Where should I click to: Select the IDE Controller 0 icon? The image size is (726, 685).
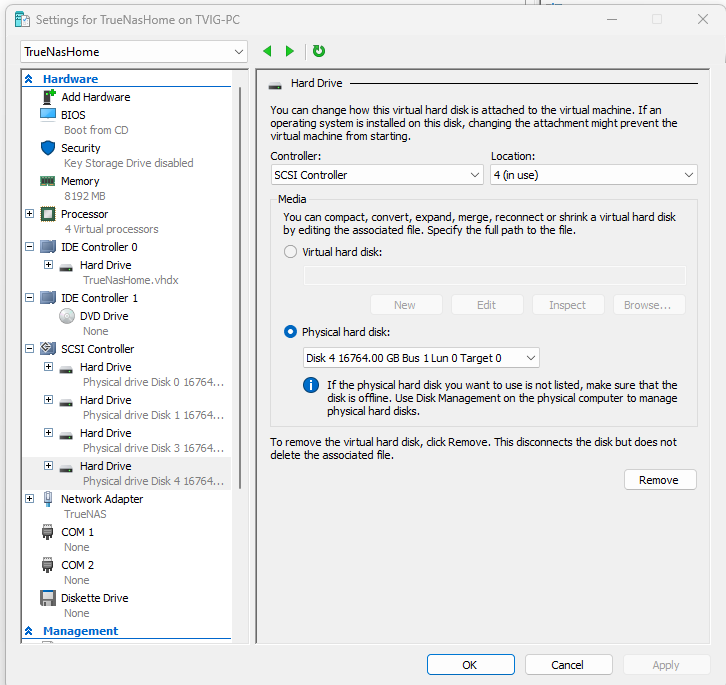48,247
